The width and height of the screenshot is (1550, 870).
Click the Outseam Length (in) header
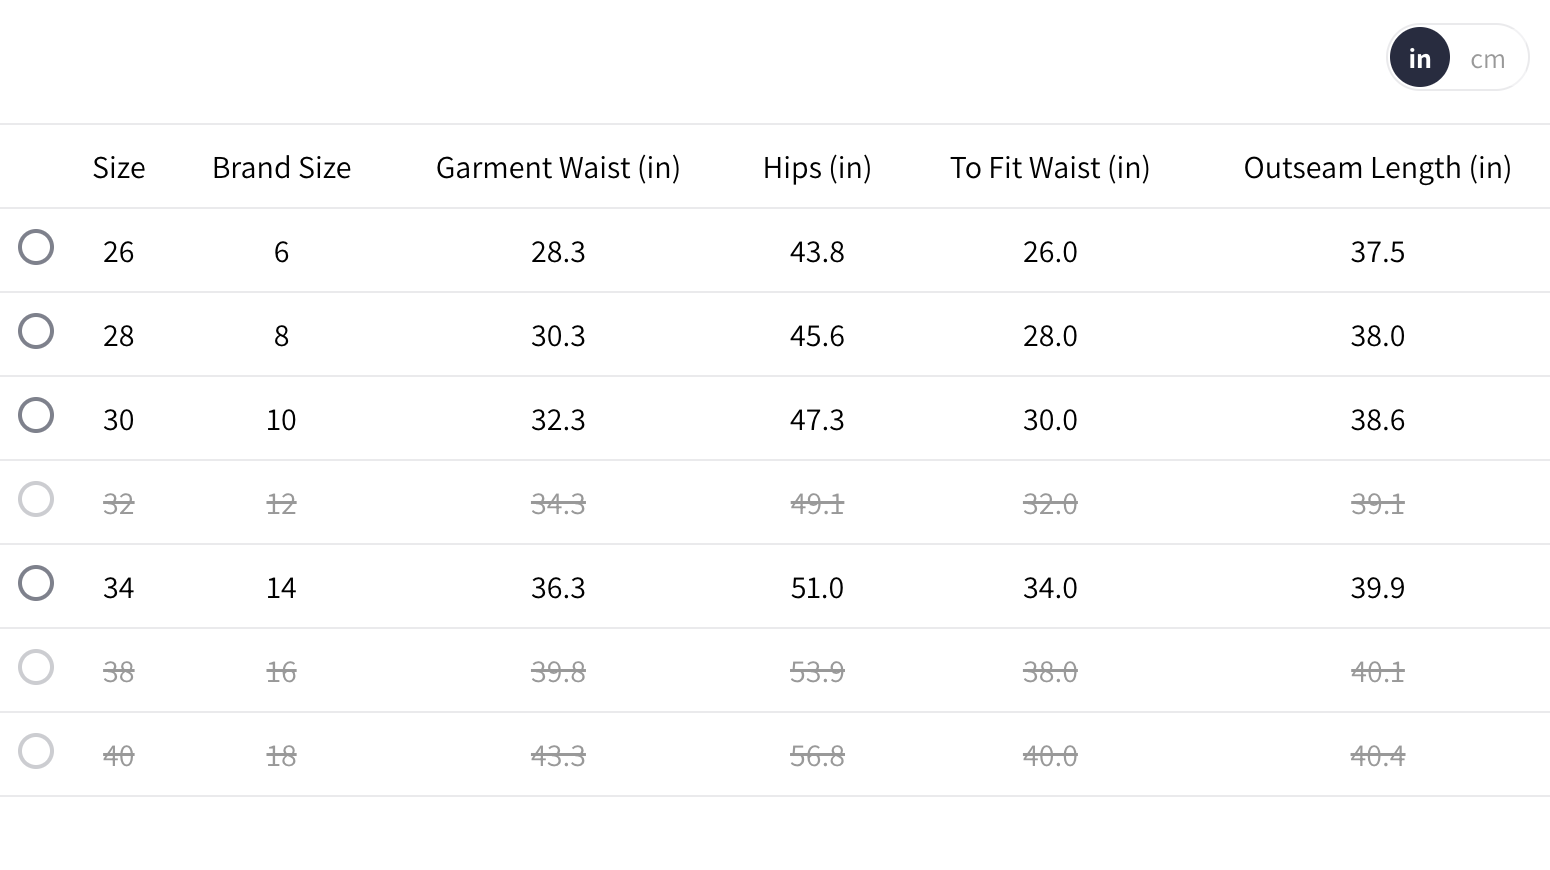point(1377,168)
